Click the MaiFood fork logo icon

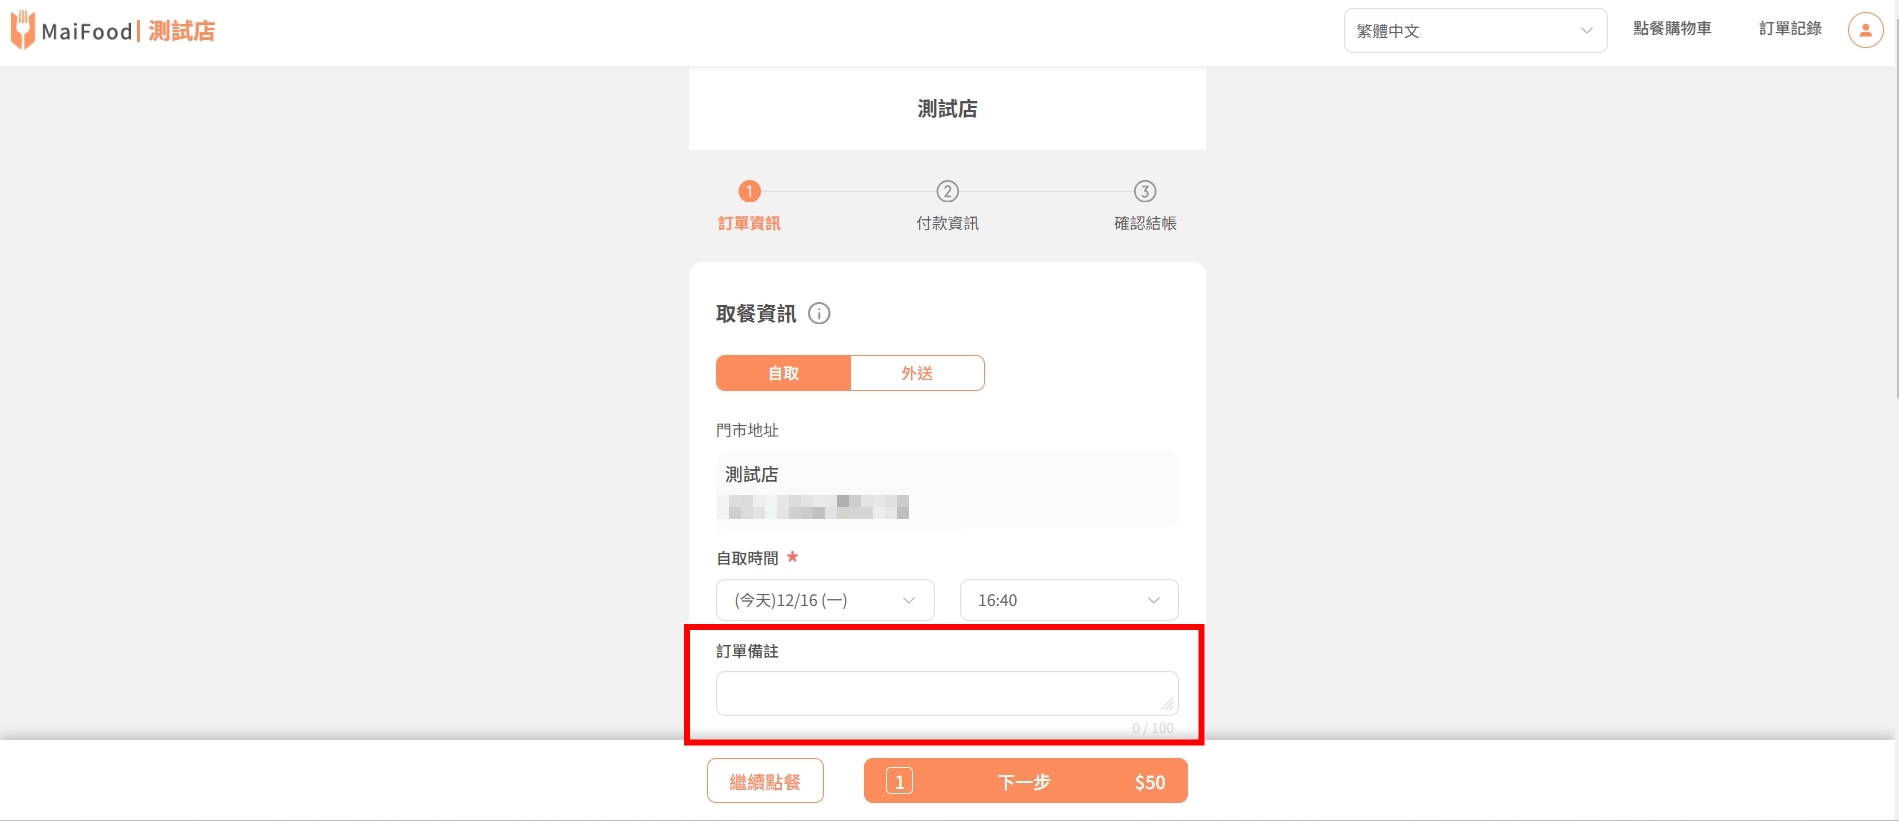point(22,30)
